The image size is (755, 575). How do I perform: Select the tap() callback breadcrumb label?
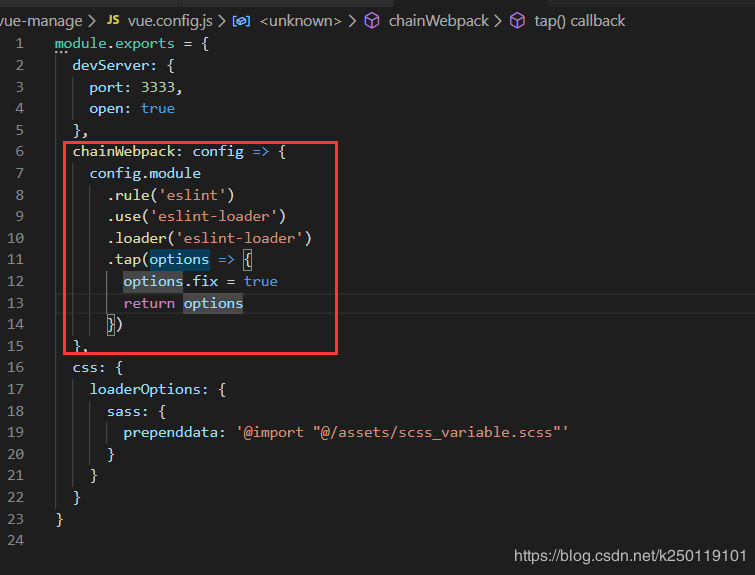(579, 20)
